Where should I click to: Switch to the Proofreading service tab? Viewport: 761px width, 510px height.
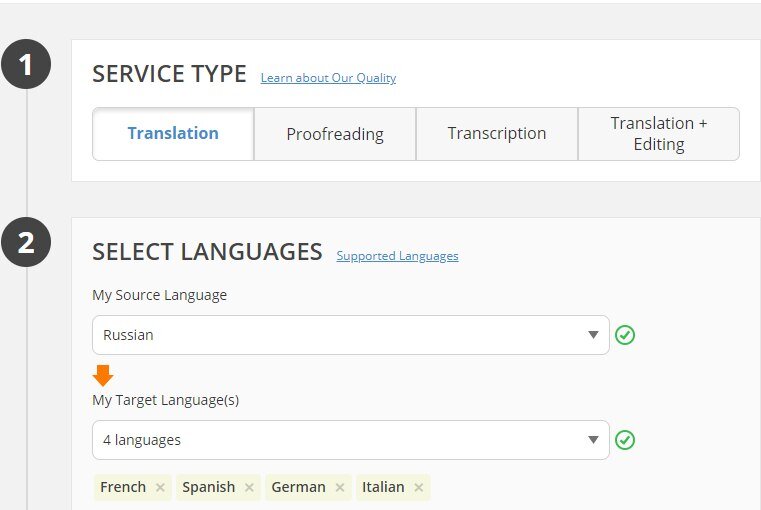point(335,134)
